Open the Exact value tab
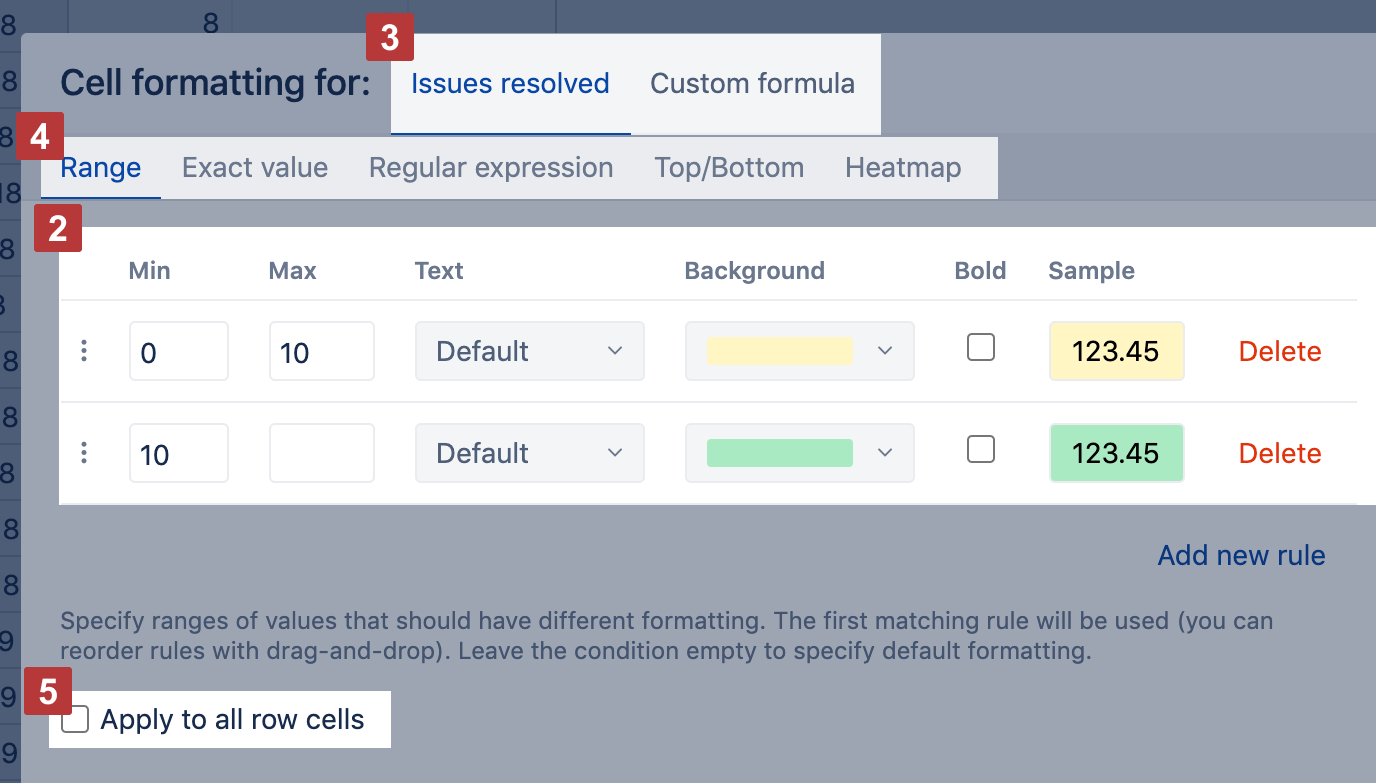The width and height of the screenshot is (1376, 783). (255, 167)
